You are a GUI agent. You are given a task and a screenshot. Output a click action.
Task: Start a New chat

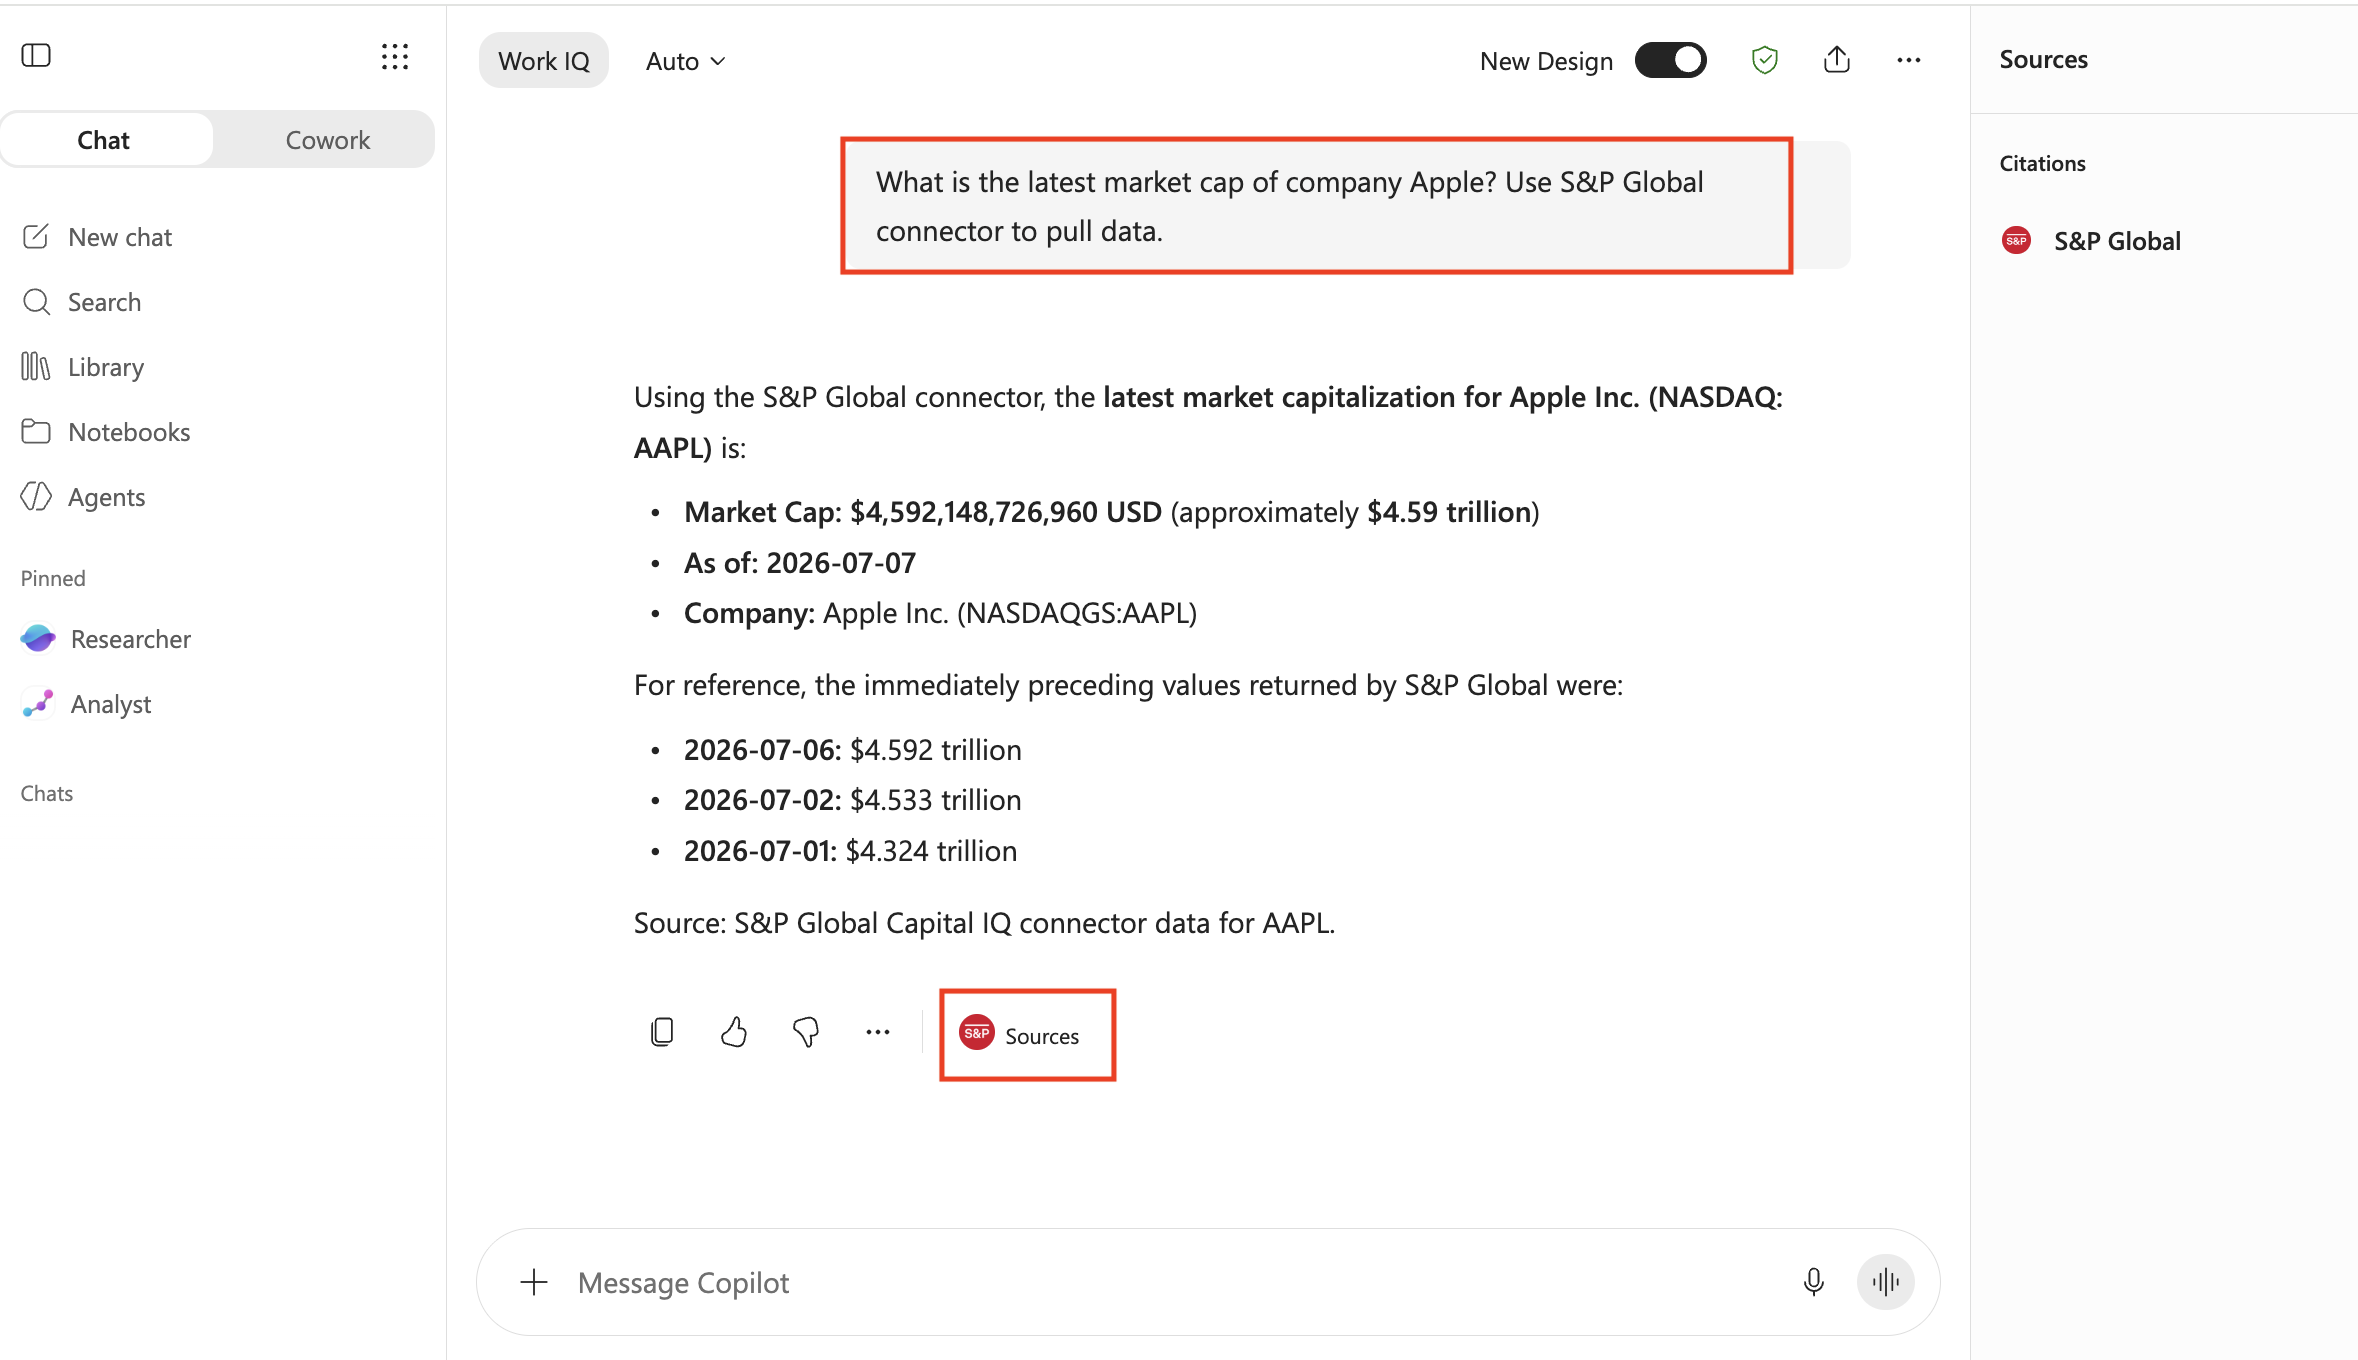click(x=97, y=237)
